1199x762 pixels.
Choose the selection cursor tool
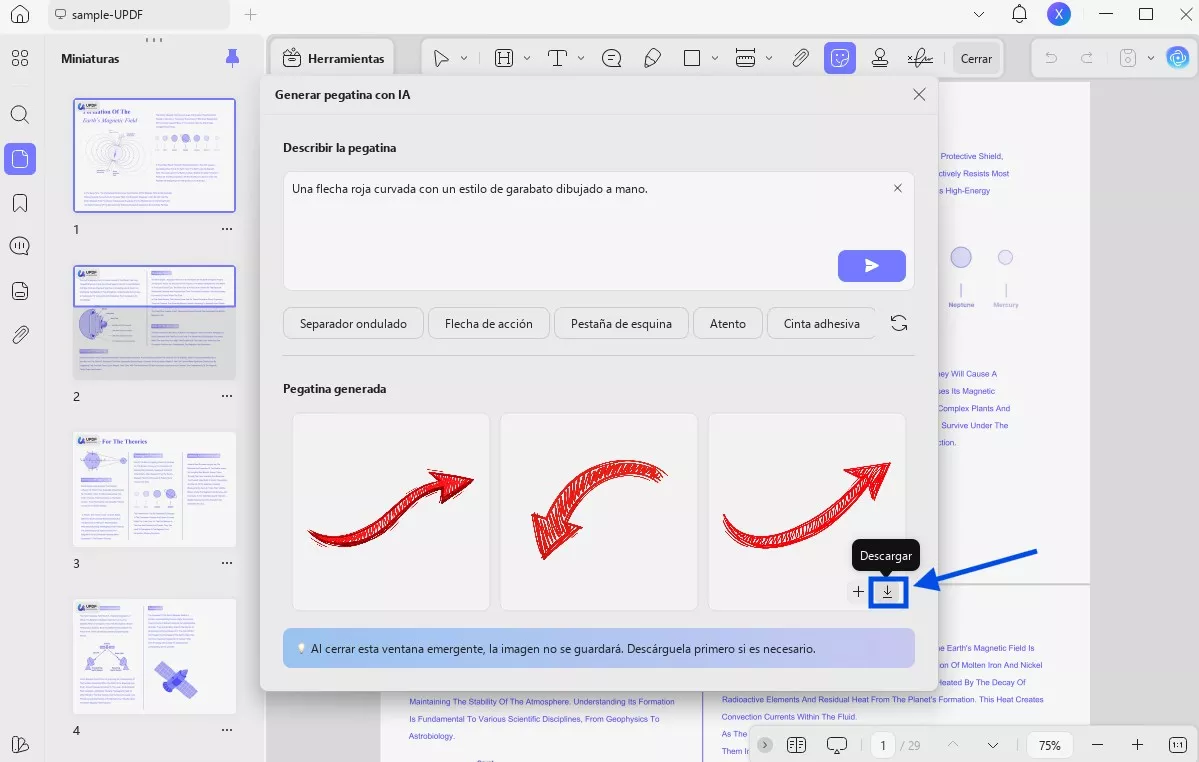pos(441,58)
